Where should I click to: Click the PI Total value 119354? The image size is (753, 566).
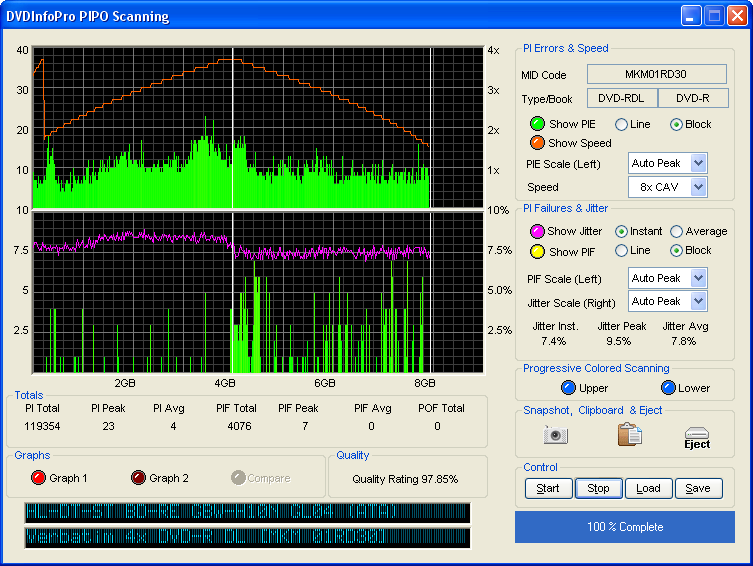click(42, 426)
